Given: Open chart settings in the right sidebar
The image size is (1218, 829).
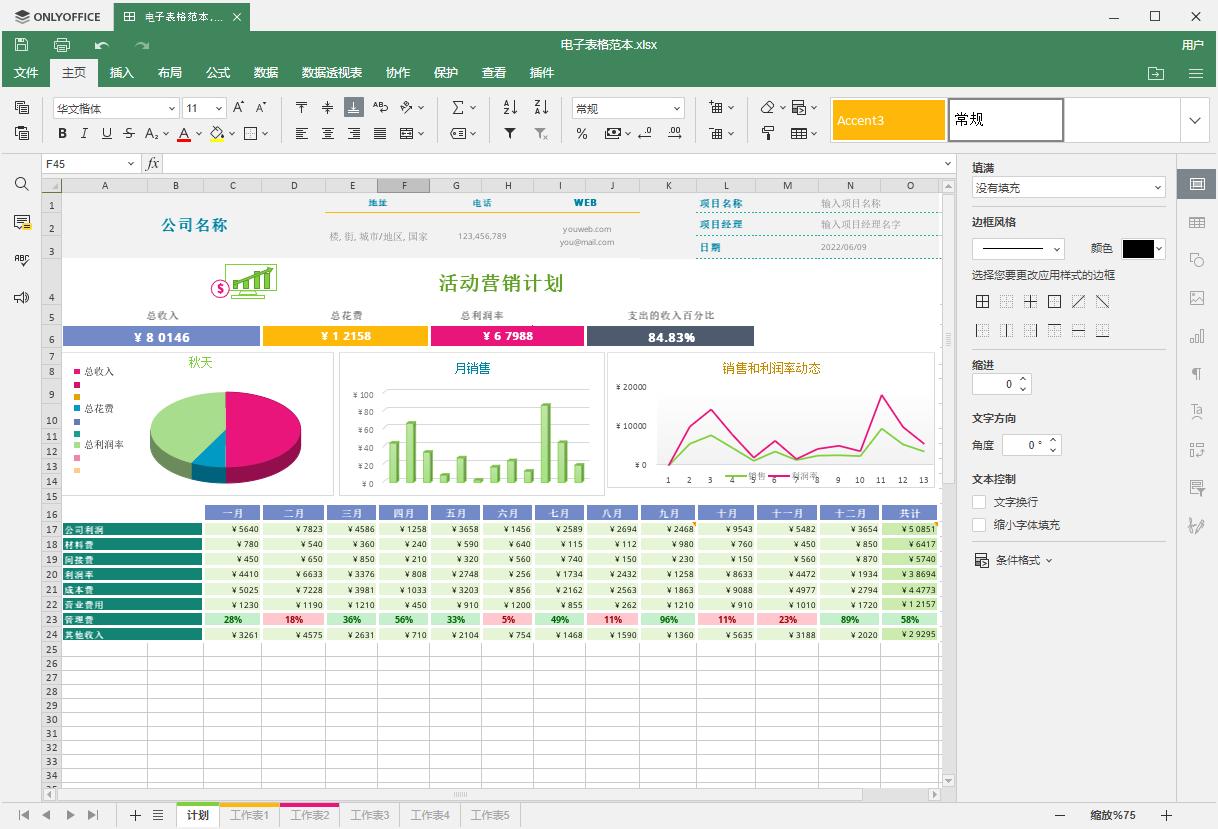Looking at the screenshot, I should click(1196, 337).
